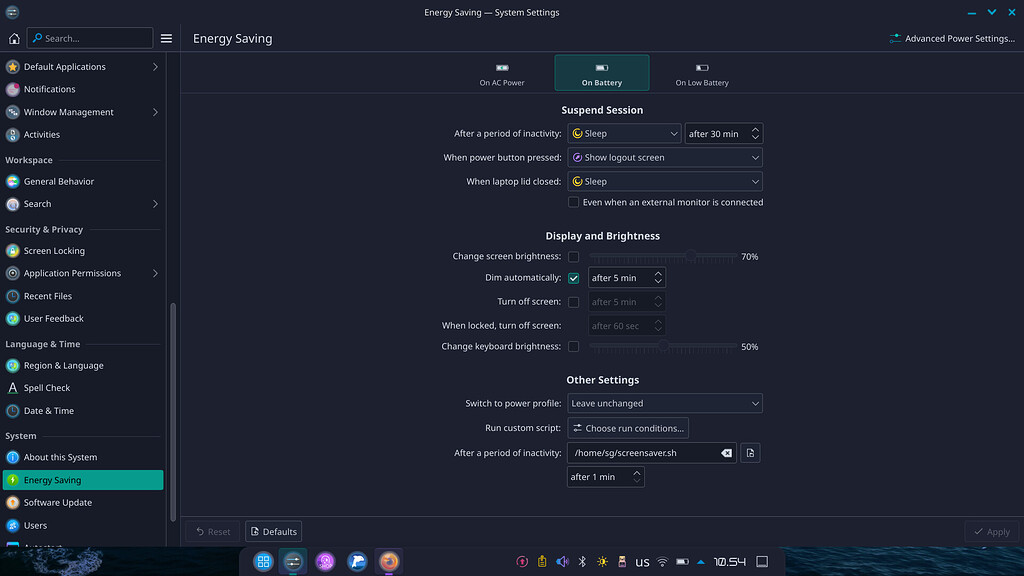Image resolution: width=1024 pixels, height=576 pixels.
Task: Click the Defaults button
Action: [x=273, y=531]
